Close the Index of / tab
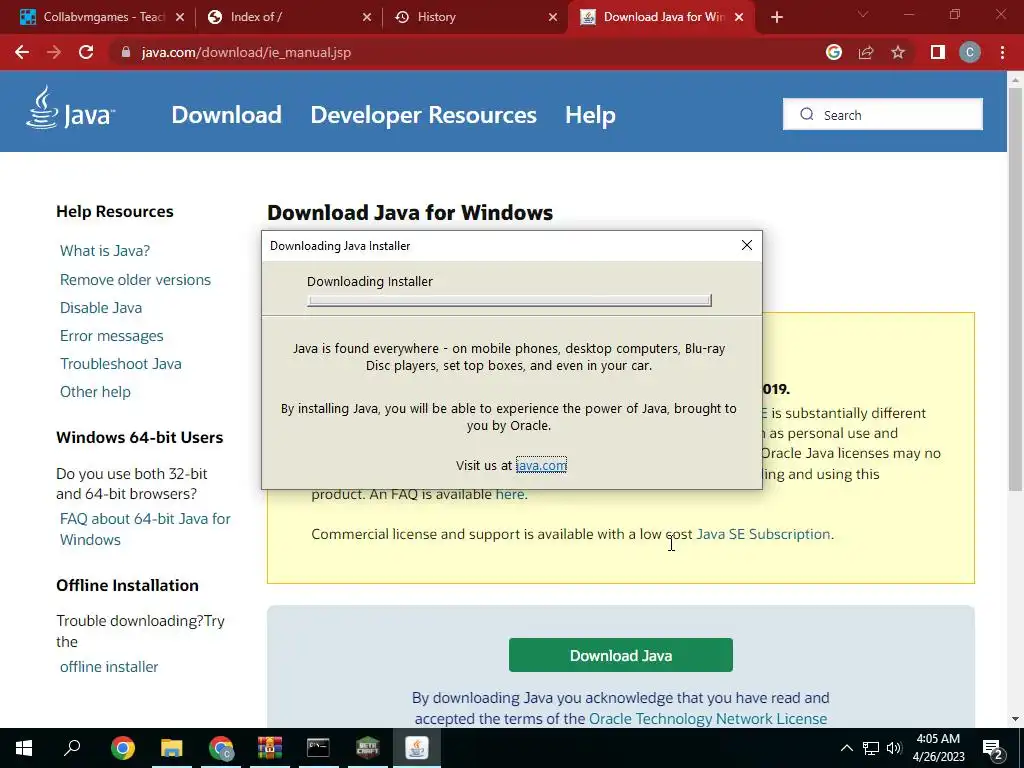 coord(367,17)
